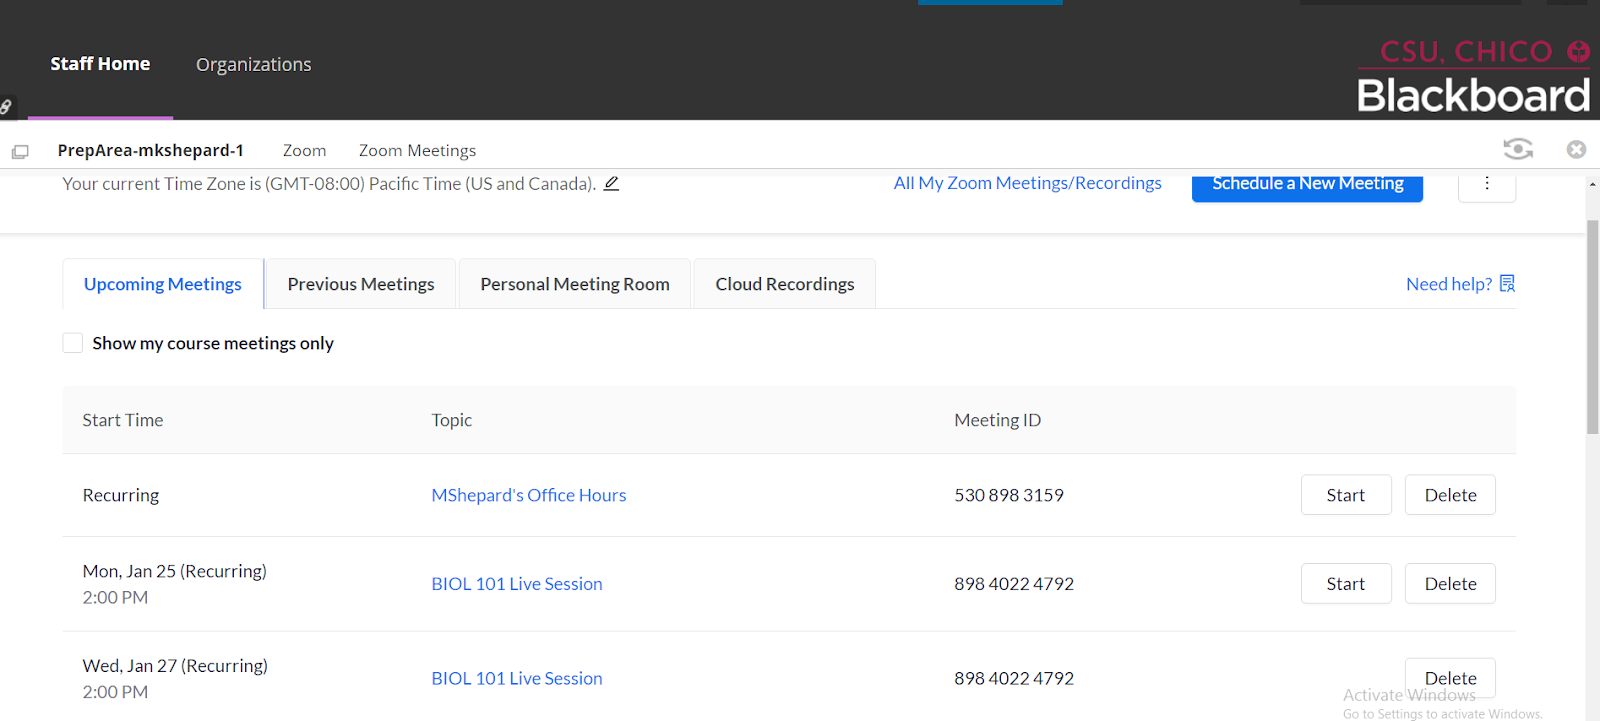1600x721 pixels.
Task: Start MShepard's Office Hours meeting
Action: click(x=1346, y=495)
